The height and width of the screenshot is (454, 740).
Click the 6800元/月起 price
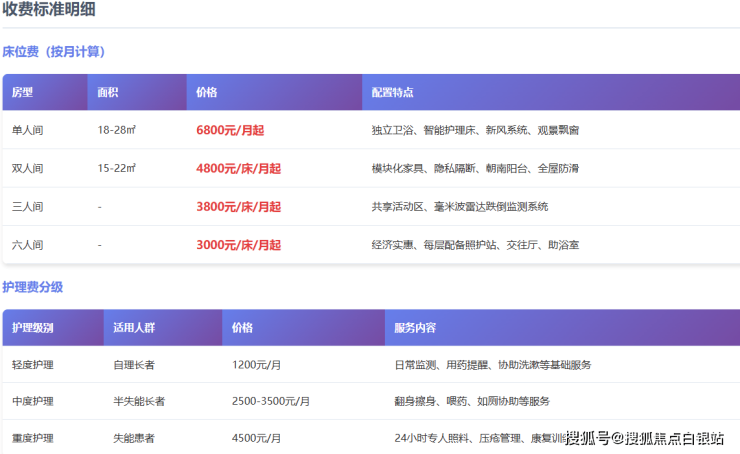(230, 130)
